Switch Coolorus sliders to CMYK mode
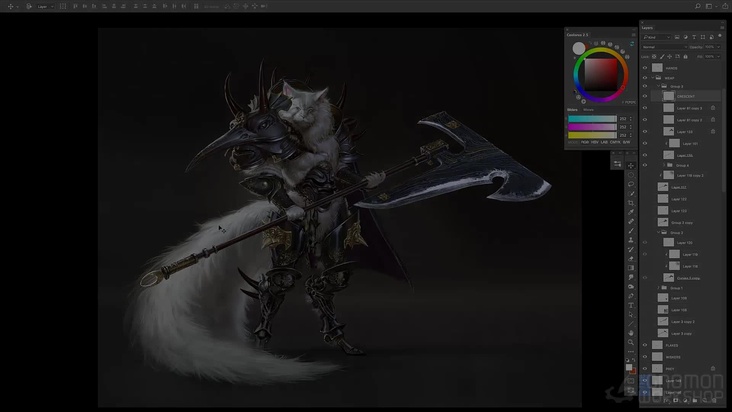 pos(615,142)
